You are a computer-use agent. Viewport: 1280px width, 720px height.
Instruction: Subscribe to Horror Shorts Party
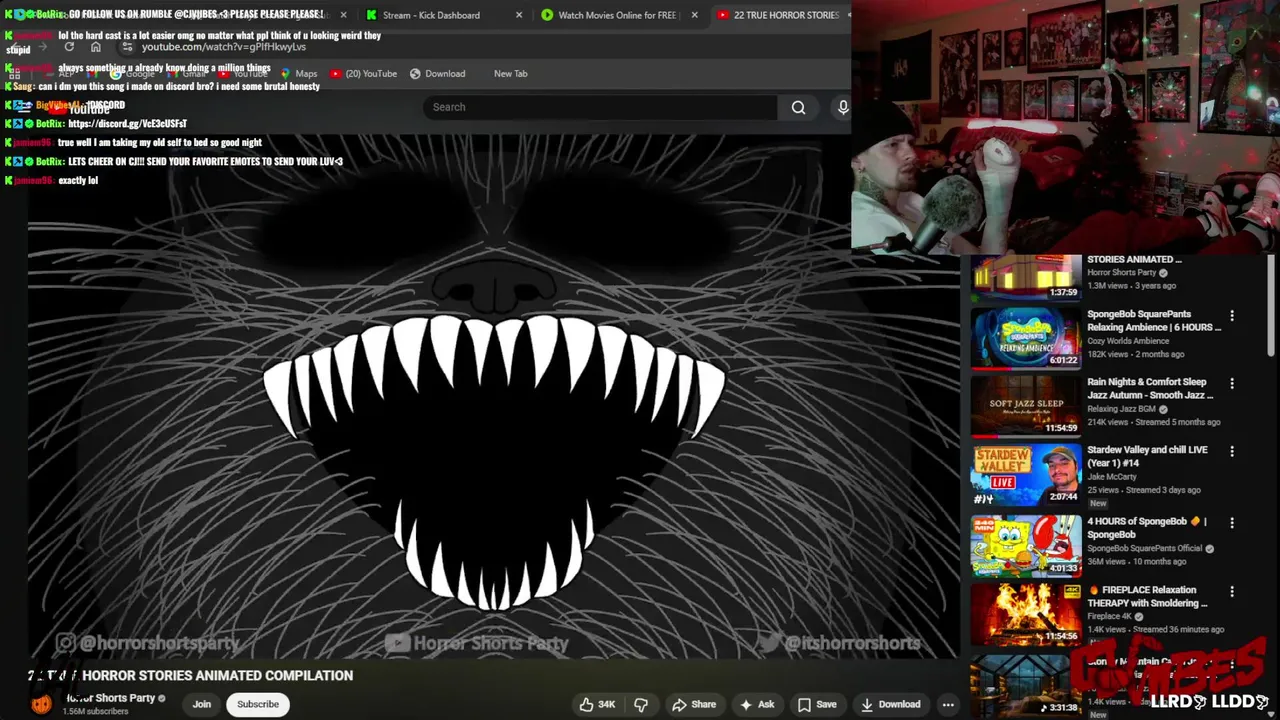pyautogui.click(x=258, y=704)
